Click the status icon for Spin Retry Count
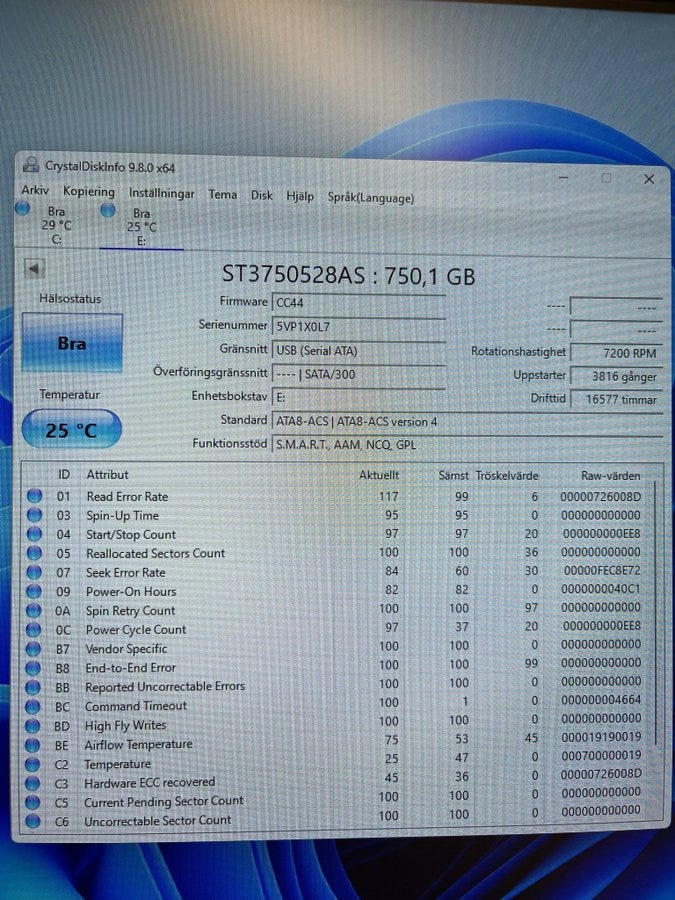 point(34,610)
